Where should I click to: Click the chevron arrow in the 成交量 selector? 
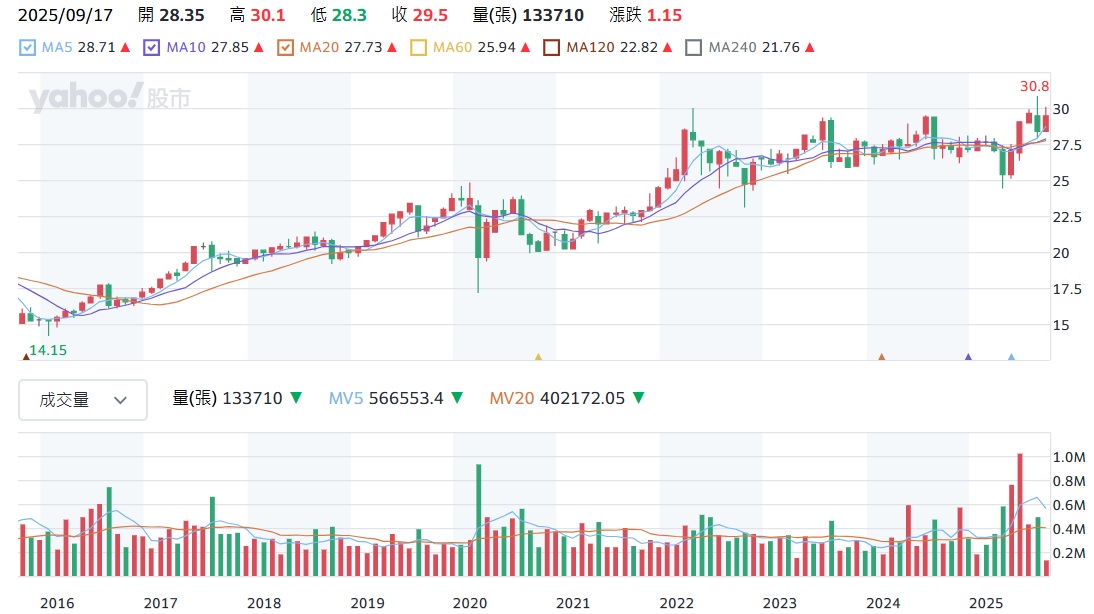point(121,400)
